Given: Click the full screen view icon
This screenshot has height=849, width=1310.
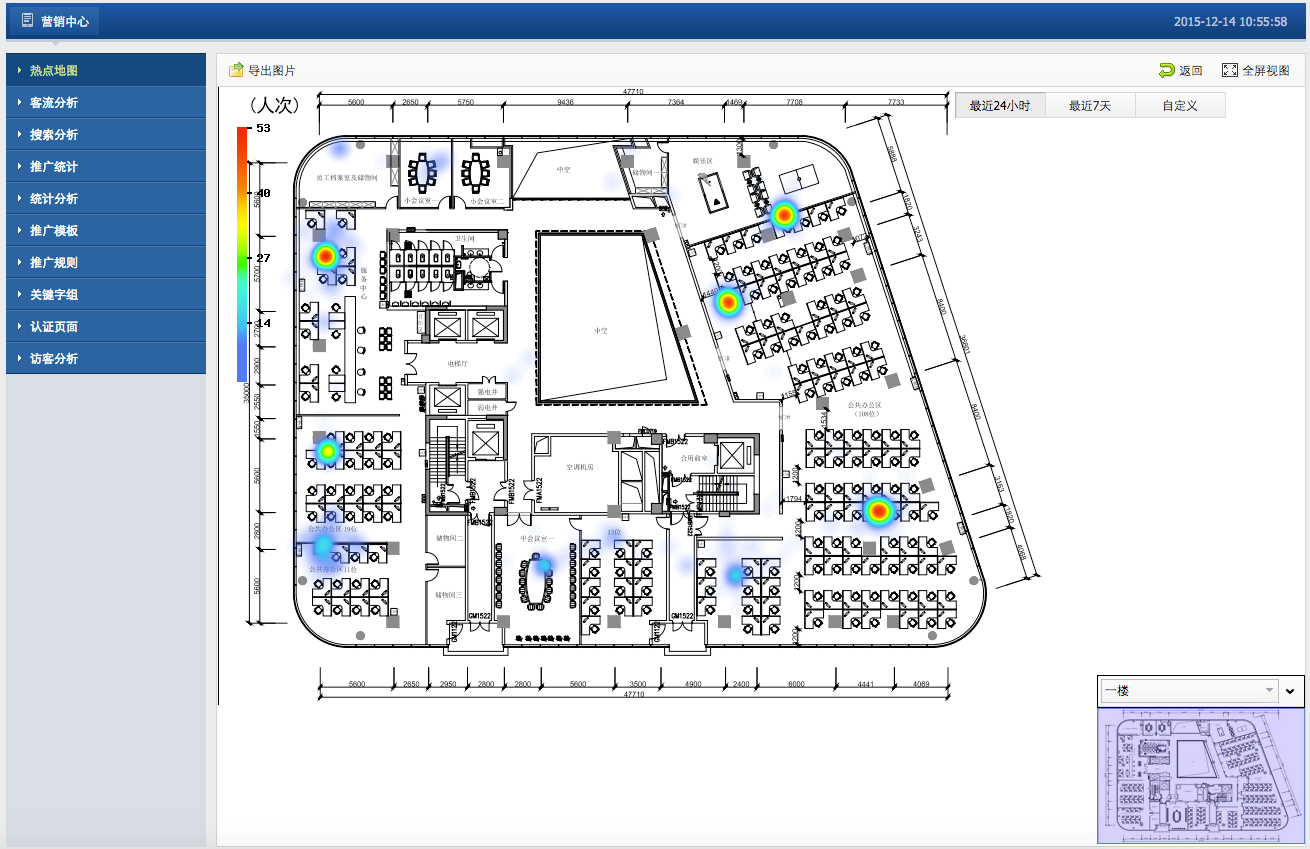Looking at the screenshot, I should pos(1230,70).
